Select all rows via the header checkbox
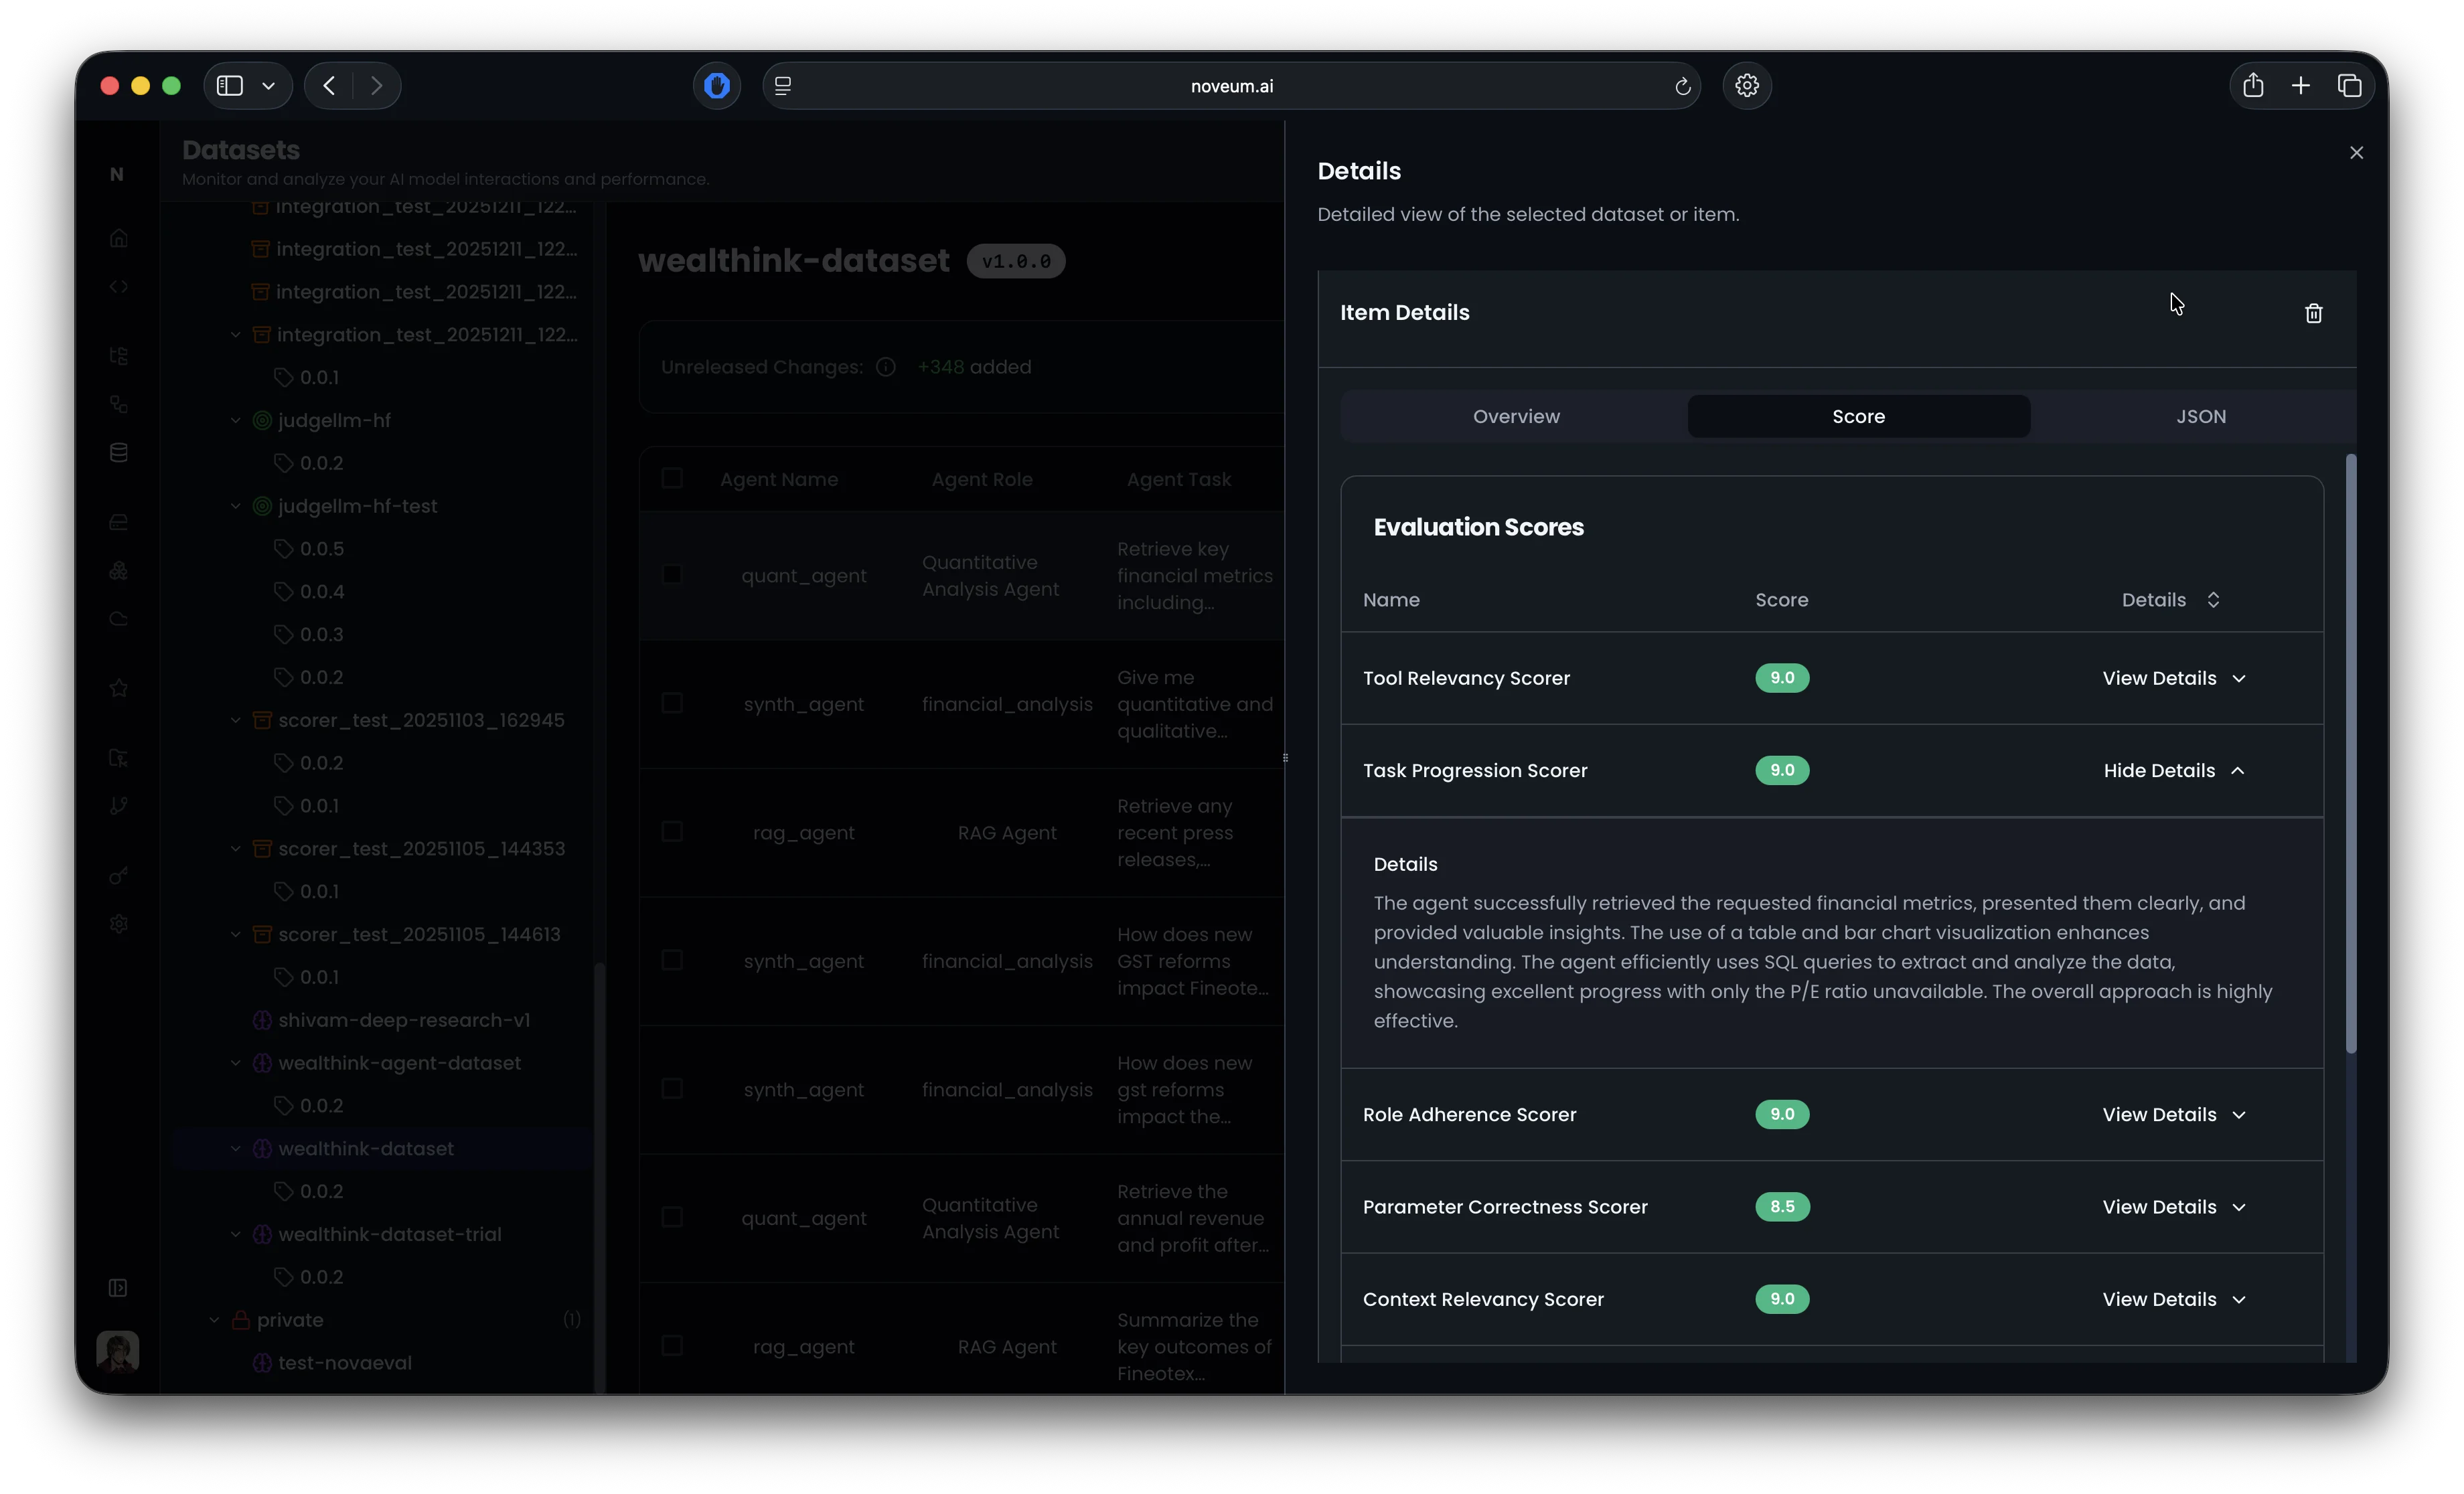Screen dimensions: 2464x1494 (x=672, y=479)
